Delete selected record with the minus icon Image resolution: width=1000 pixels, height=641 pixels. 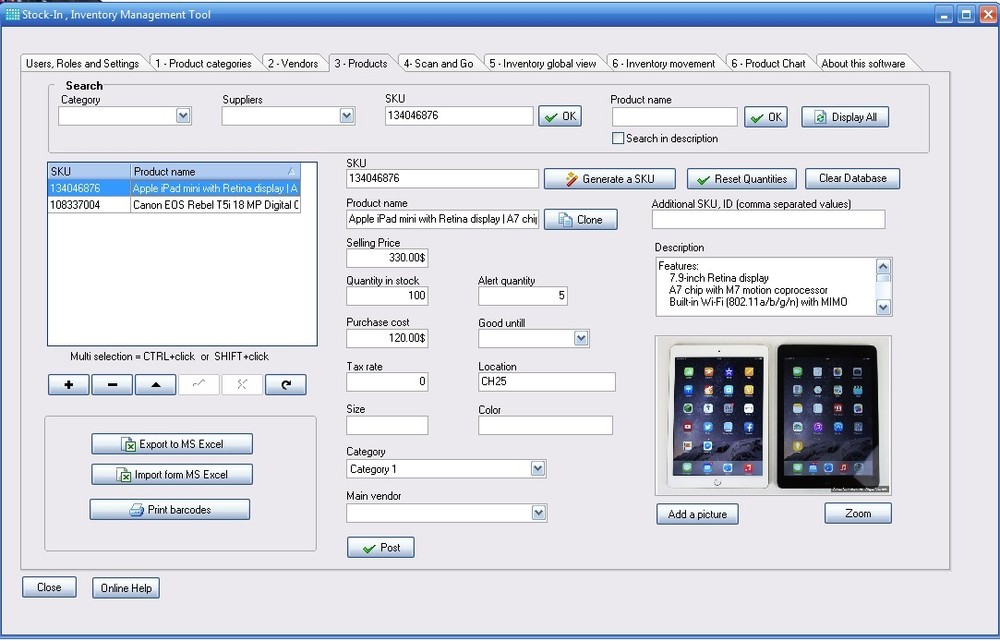click(x=113, y=384)
